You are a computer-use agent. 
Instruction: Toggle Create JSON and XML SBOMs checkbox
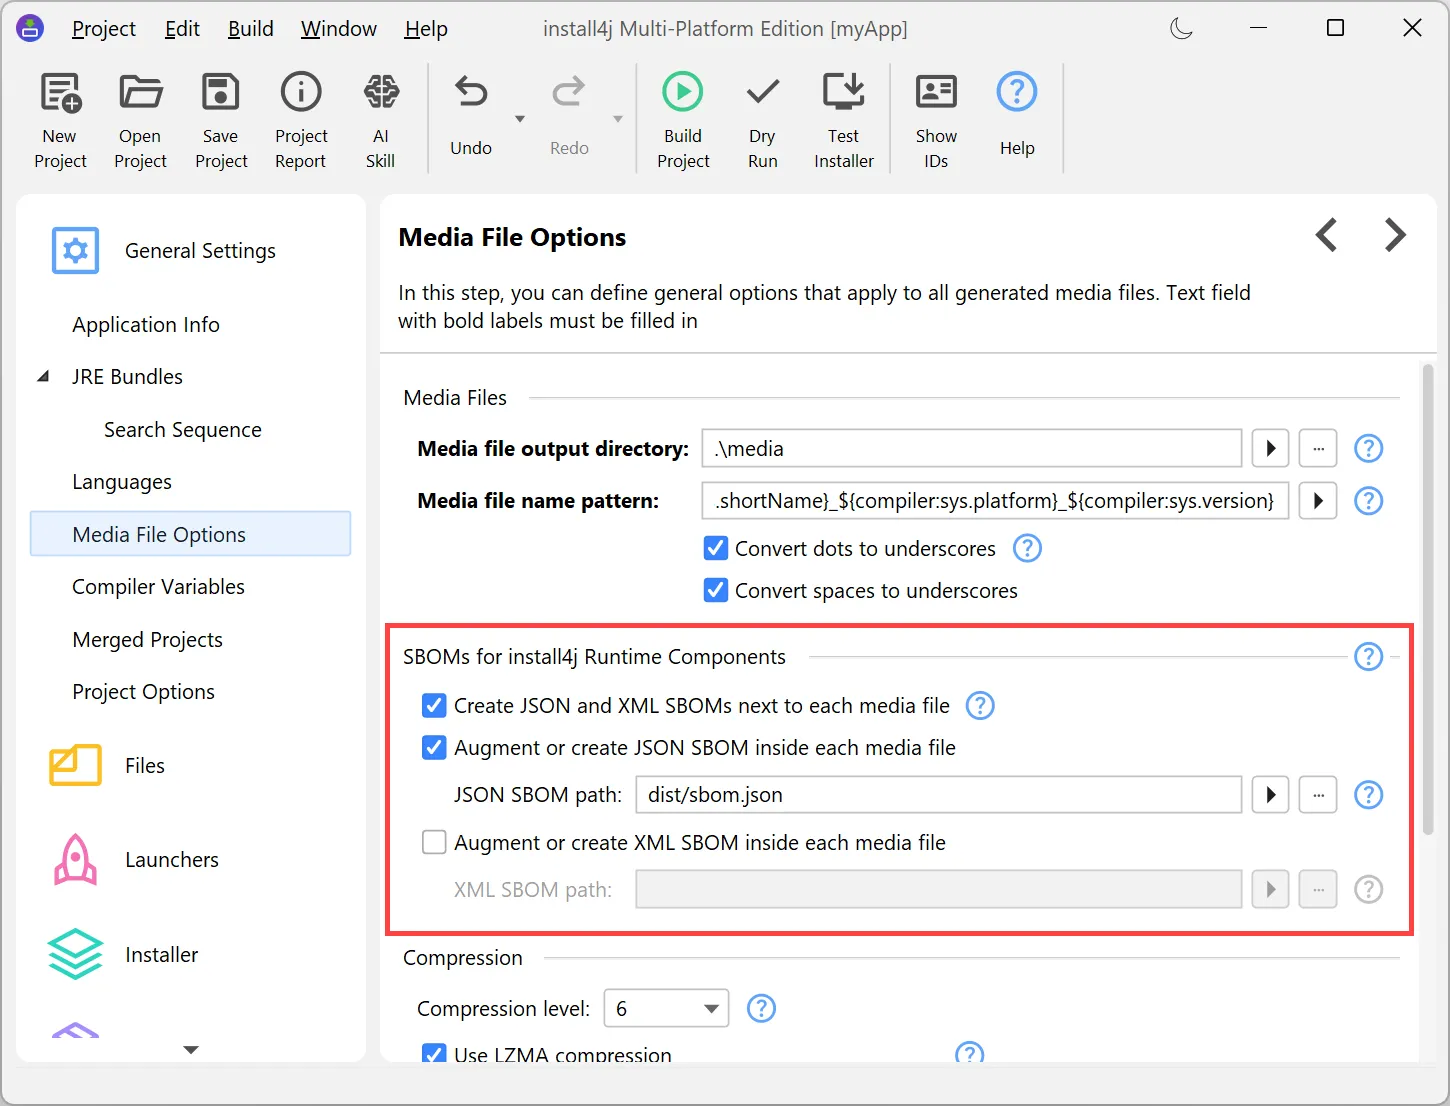click(434, 706)
